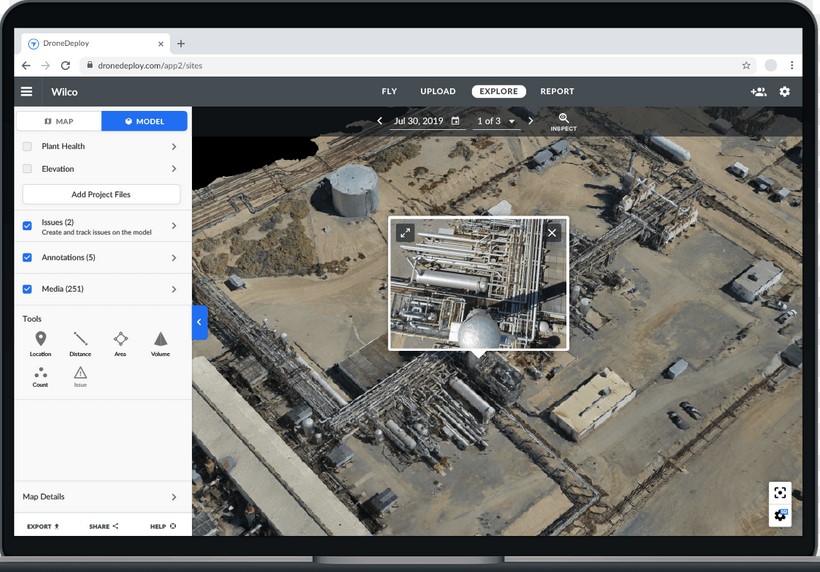
Task: Select the Issue tool
Action: tap(80, 377)
